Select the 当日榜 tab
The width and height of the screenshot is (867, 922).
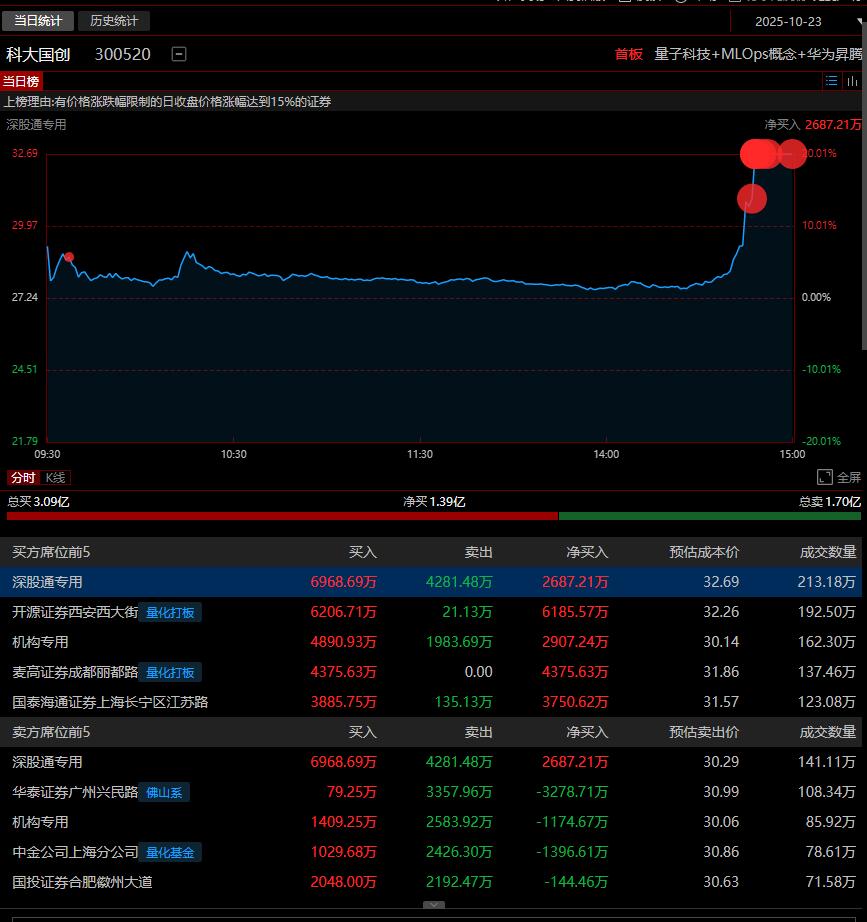tap(21, 81)
